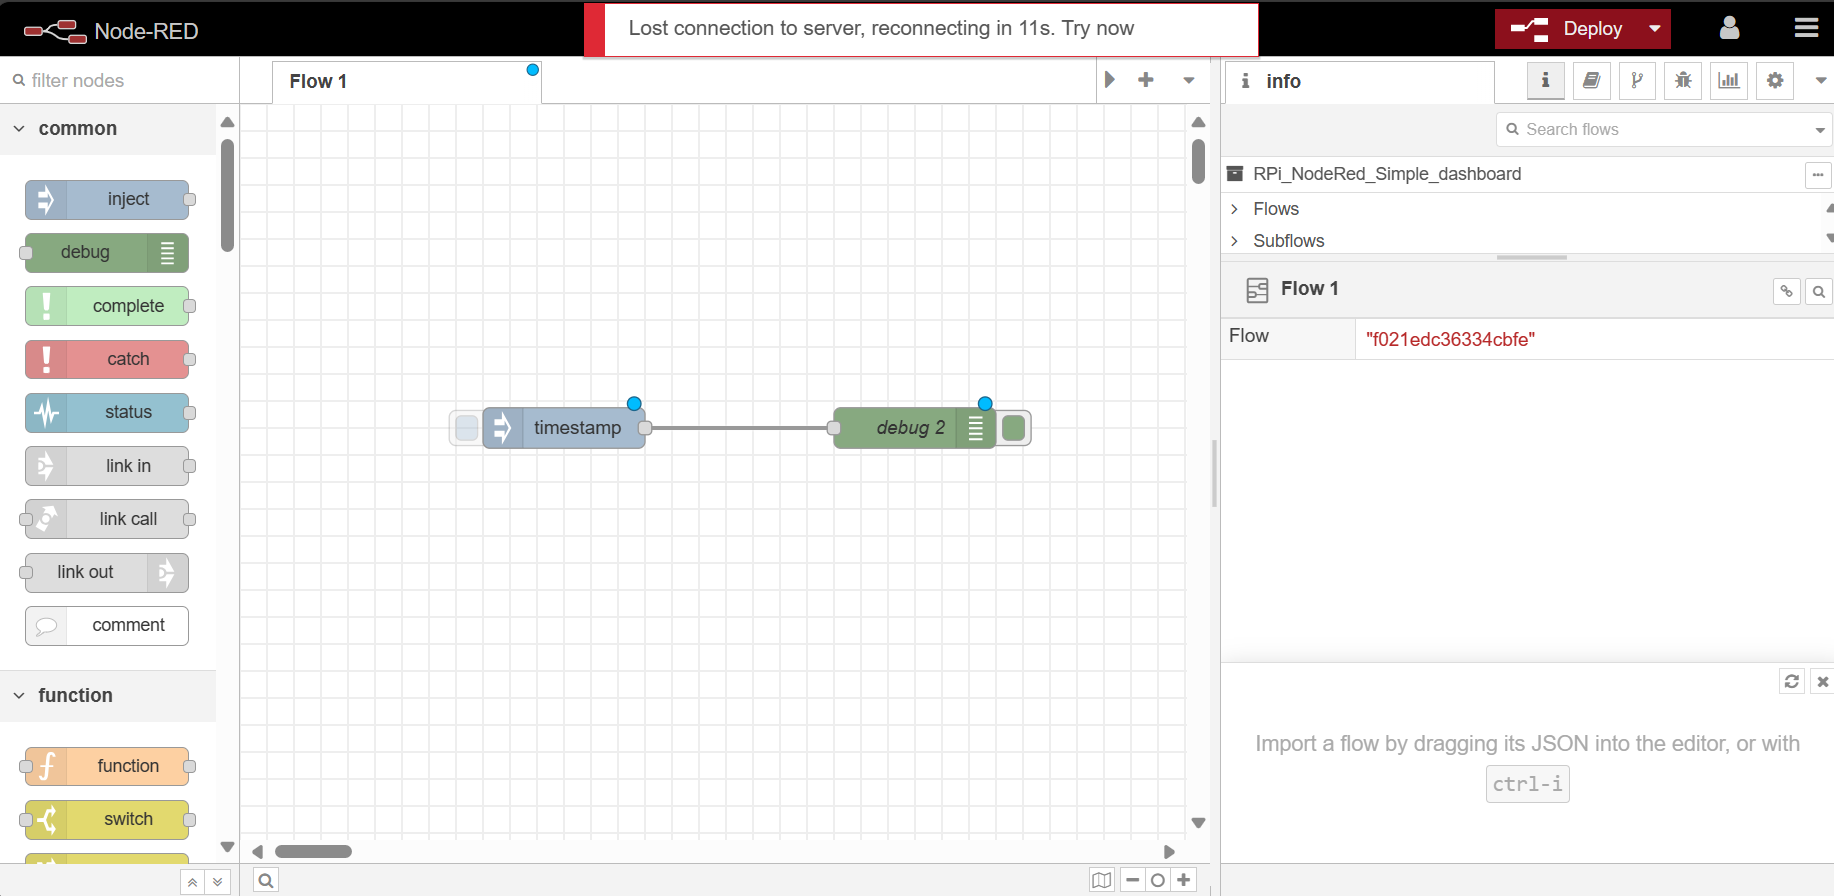Viewport: 1834px width, 896px height.
Task: Open the RPi_NodeRed_Simple_dashboard project menu button
Action: coord(1818,175)
